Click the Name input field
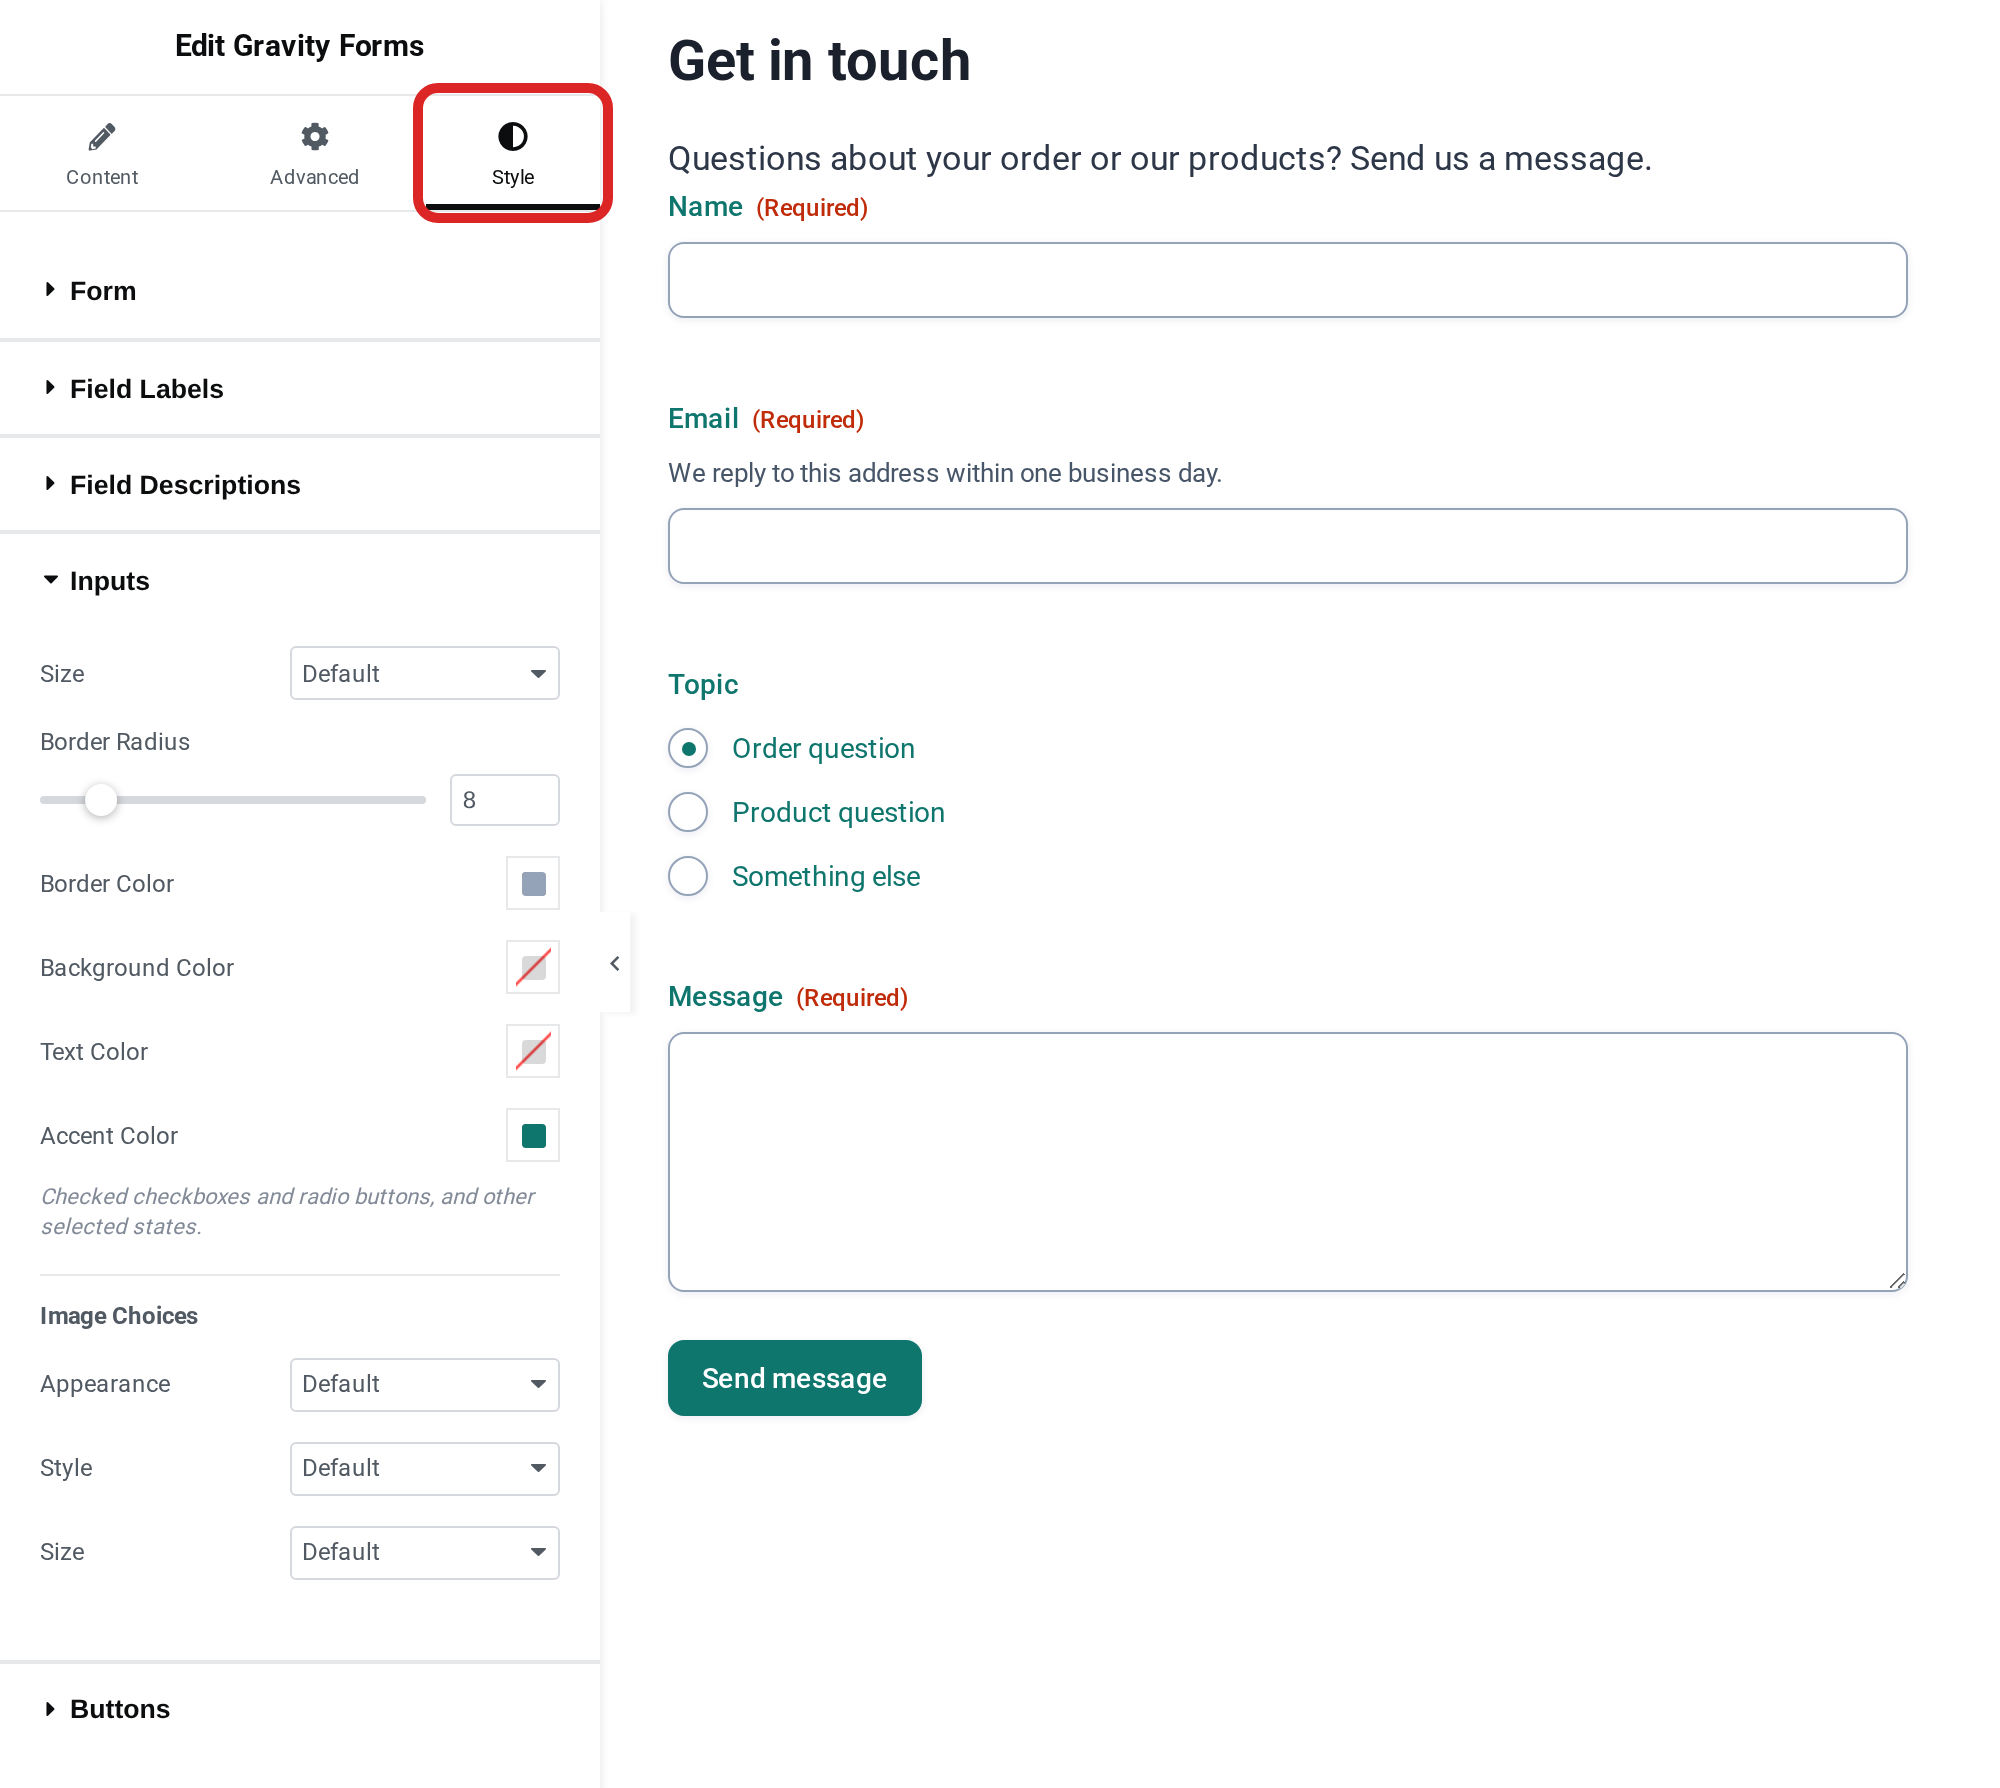 coord(1288,280)
